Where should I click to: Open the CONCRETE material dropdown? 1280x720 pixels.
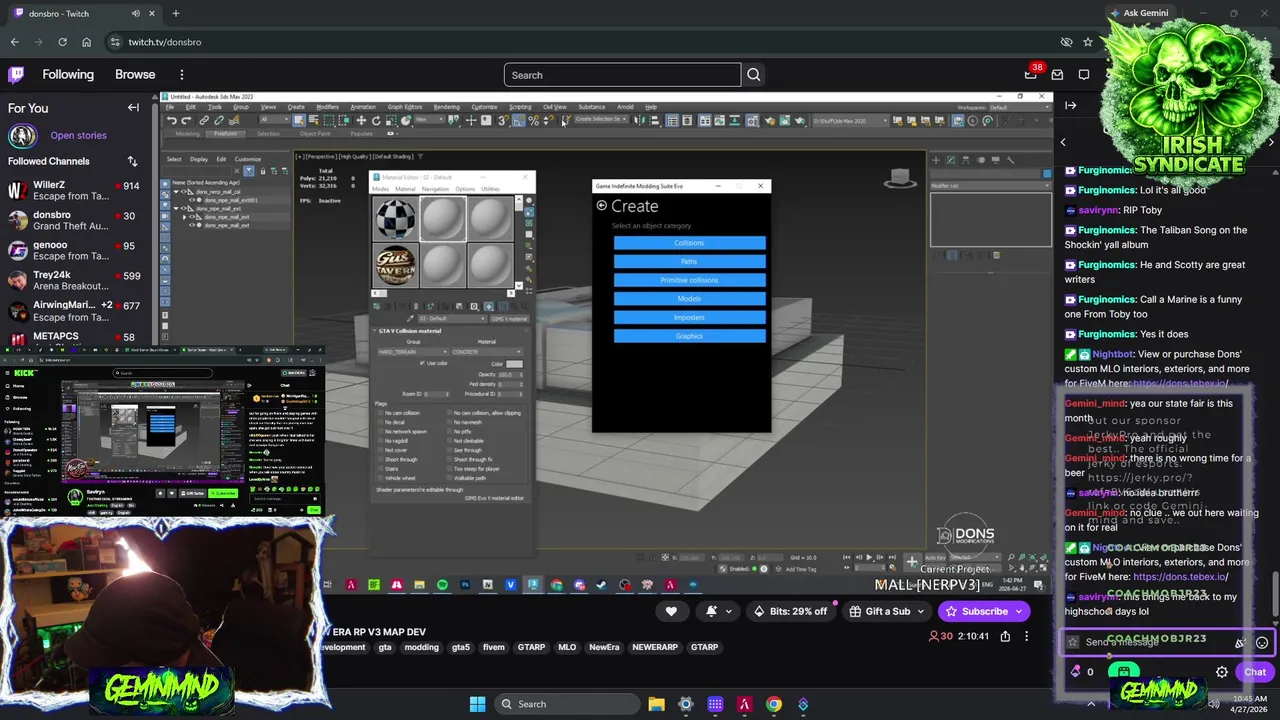click(487, 352)
